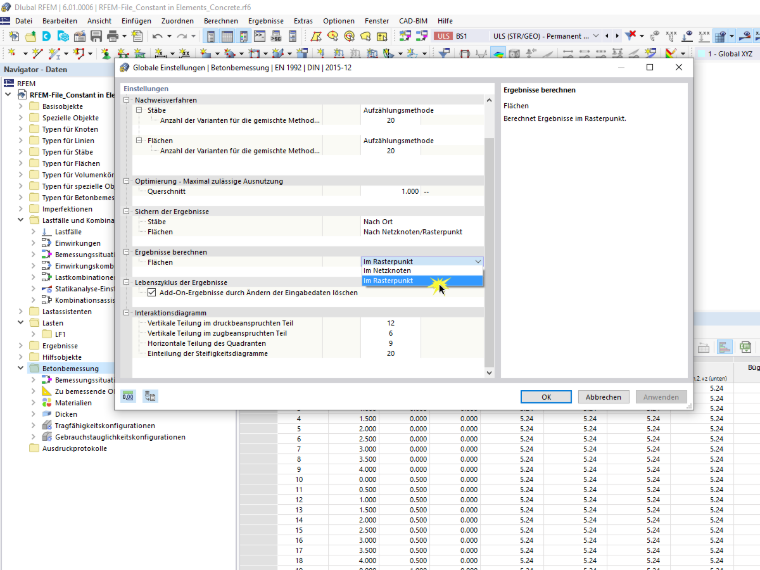Screen dimensions: 760x570
Task: Click the dialog copy settings icon
Action: [150, 396]
